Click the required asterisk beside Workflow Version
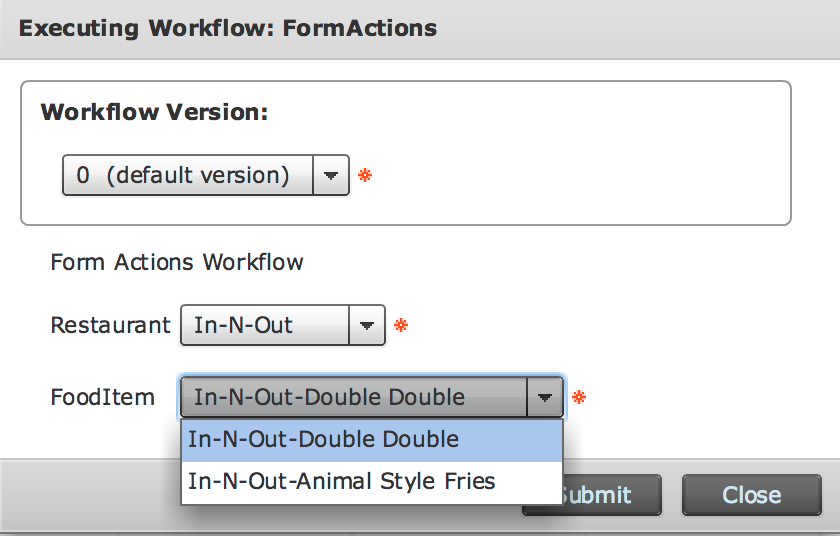Viewport: 840px width, 536px height. tap(365, 176)
